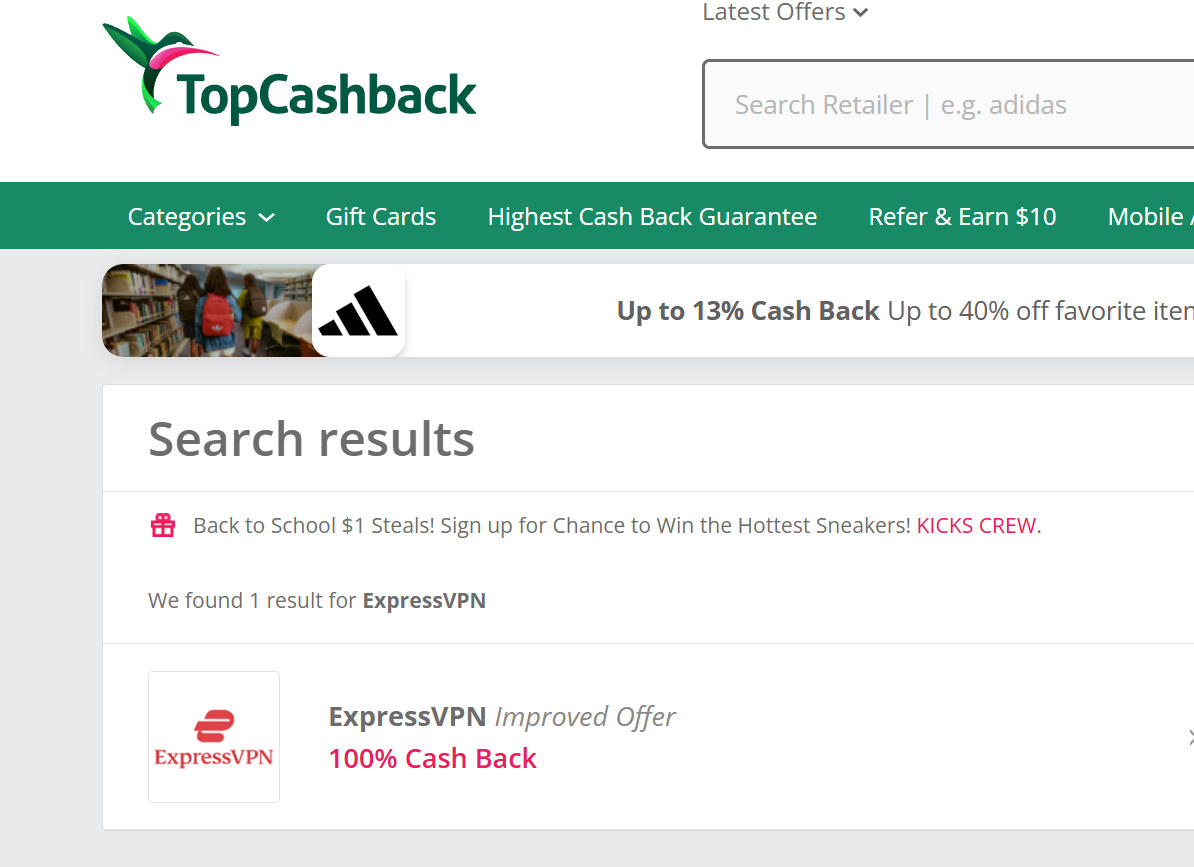The image size is (1194, 867).
Task: Open the ExpressVPN result title
Action: tap(407, 717)
